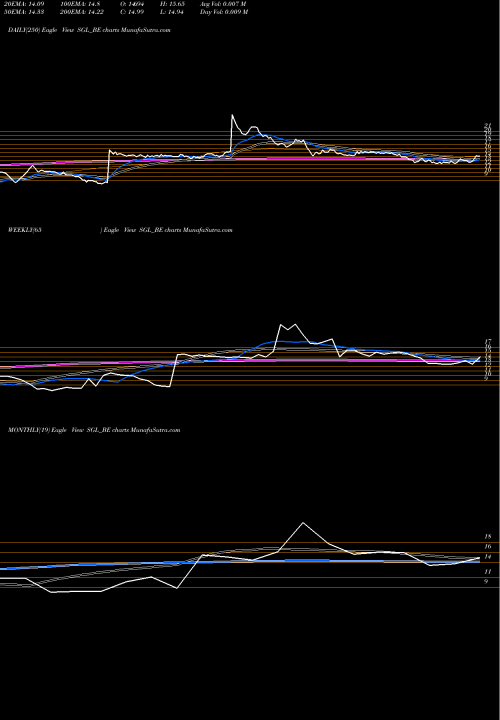The width and height of the screenshot is (500, 720).
Task: Click the spike peak on daily chart
Action: pos(232,115)
